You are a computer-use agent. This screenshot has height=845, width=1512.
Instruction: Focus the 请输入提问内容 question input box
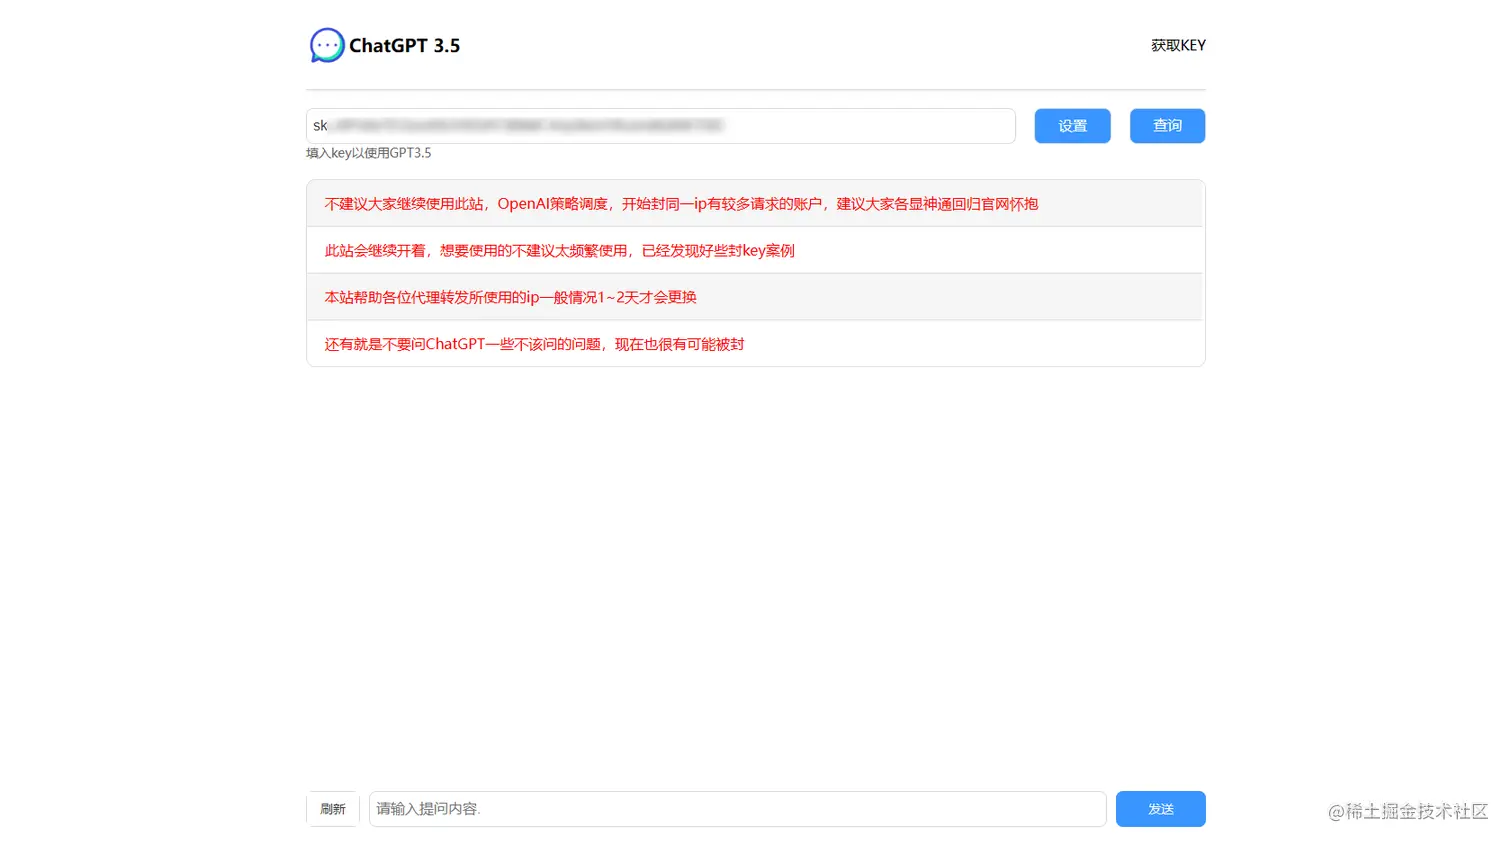pos(738,809)
